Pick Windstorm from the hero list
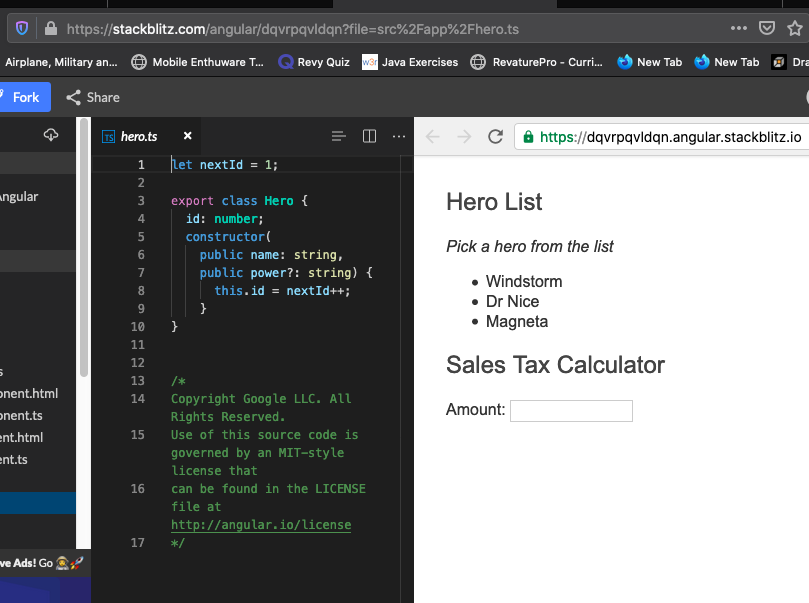Viewport: 809px width, 603px height. pyautogui.click(x=524, y=281)
